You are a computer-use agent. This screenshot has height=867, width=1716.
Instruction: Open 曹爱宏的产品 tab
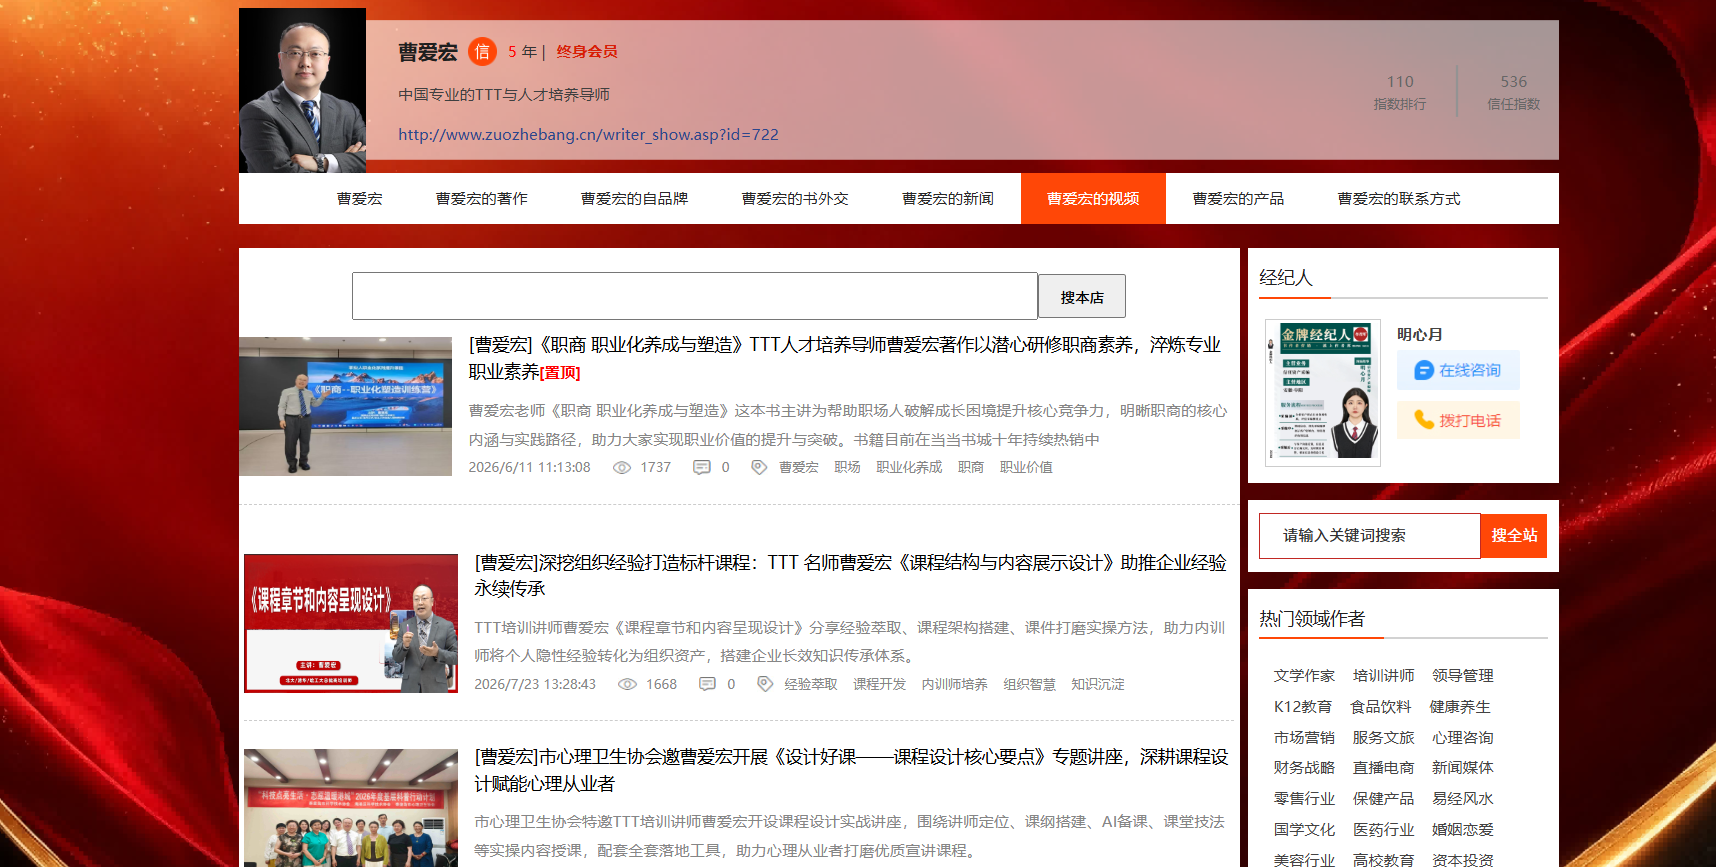[1238, 198]
